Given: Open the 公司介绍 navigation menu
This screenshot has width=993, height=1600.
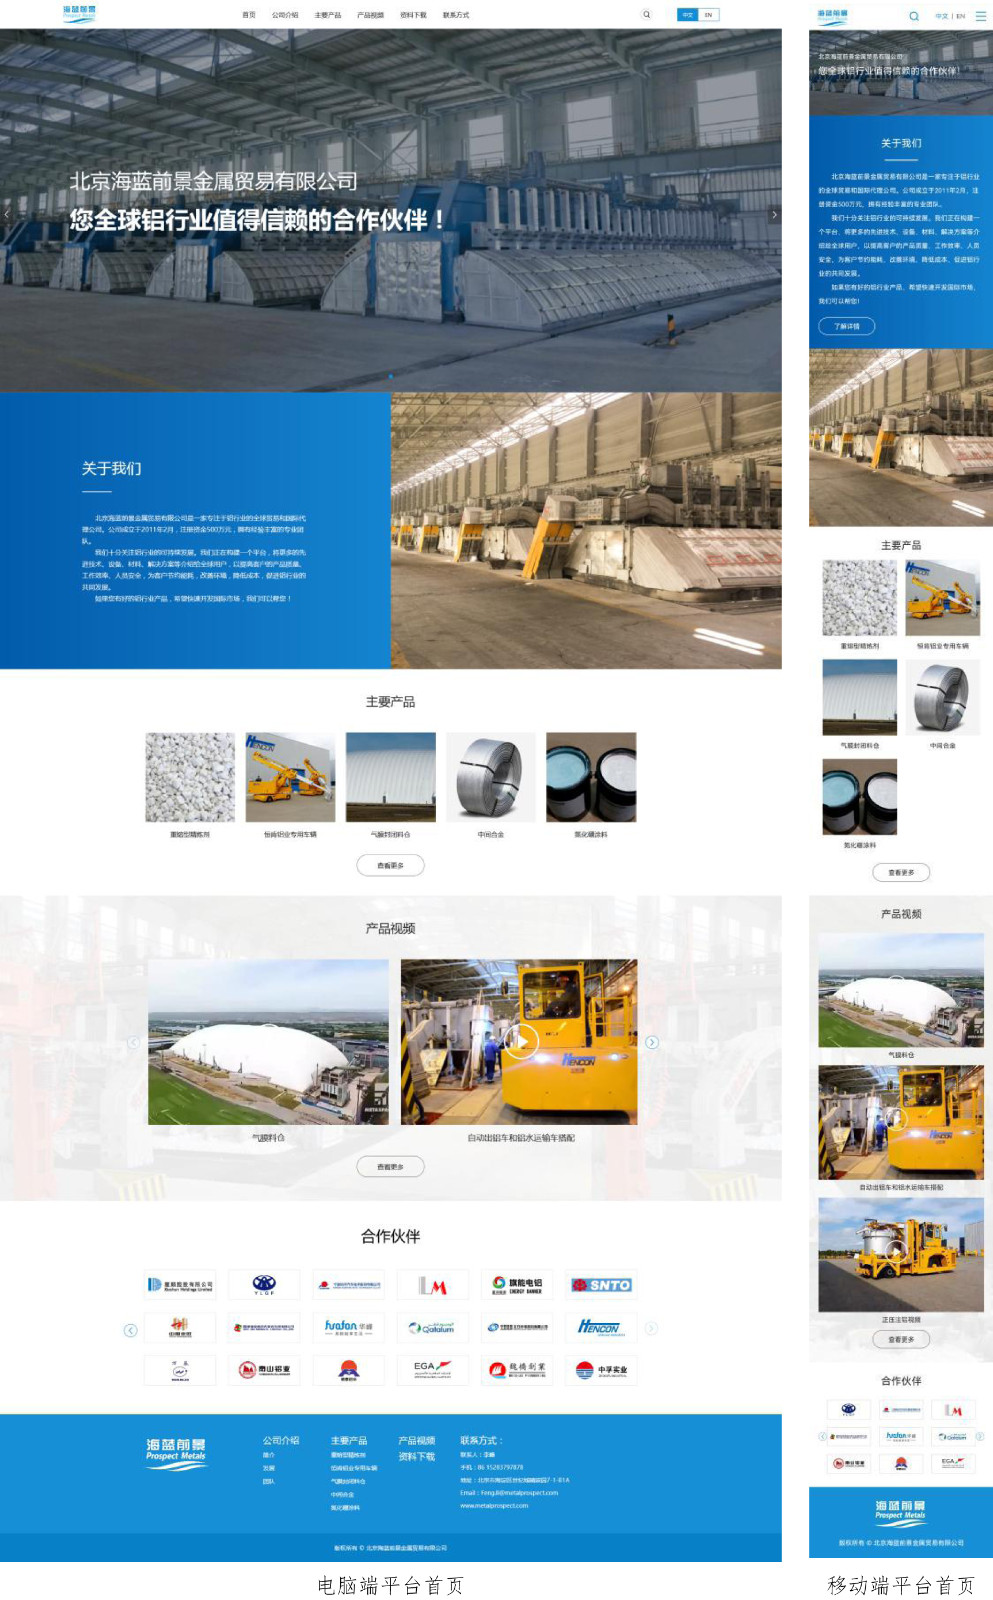Looking at the screenshot, I should (285, 15).
